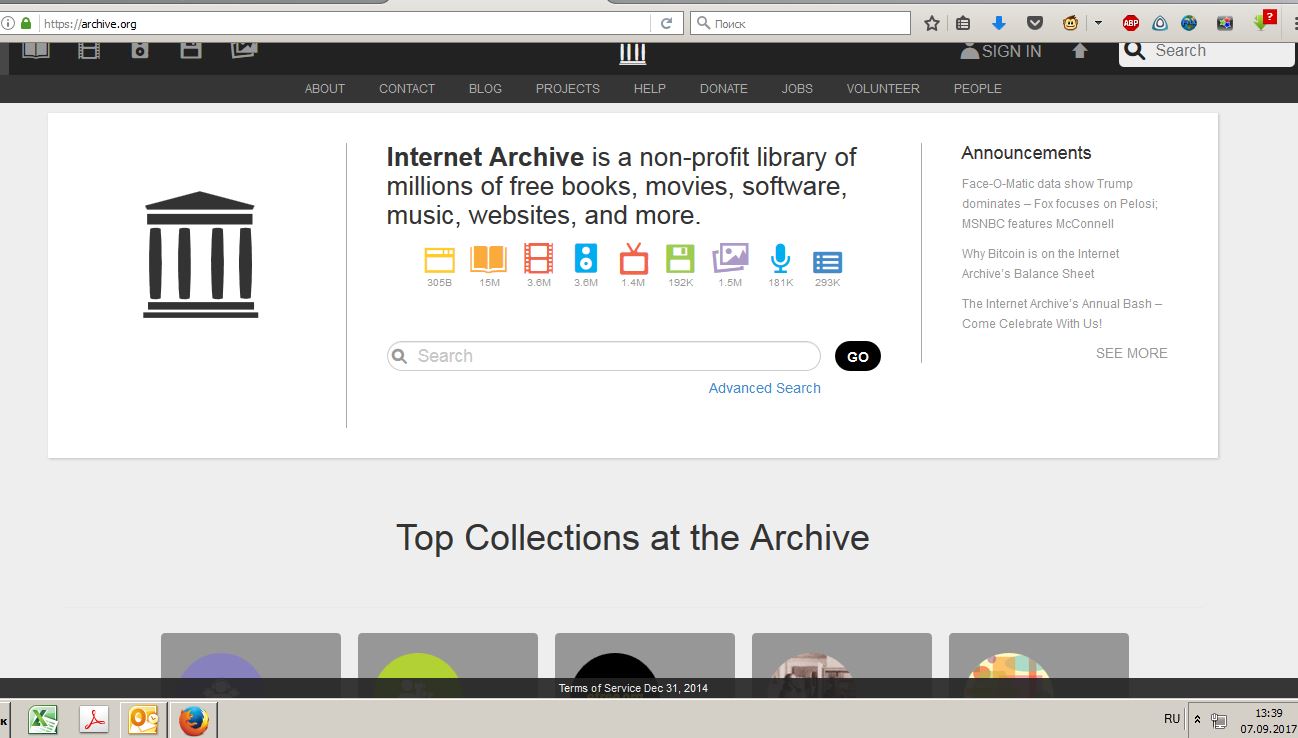Open the green Software (192K) floppy icon
The width and height of the screenshot is (1298, 738).
pos(680,259)
